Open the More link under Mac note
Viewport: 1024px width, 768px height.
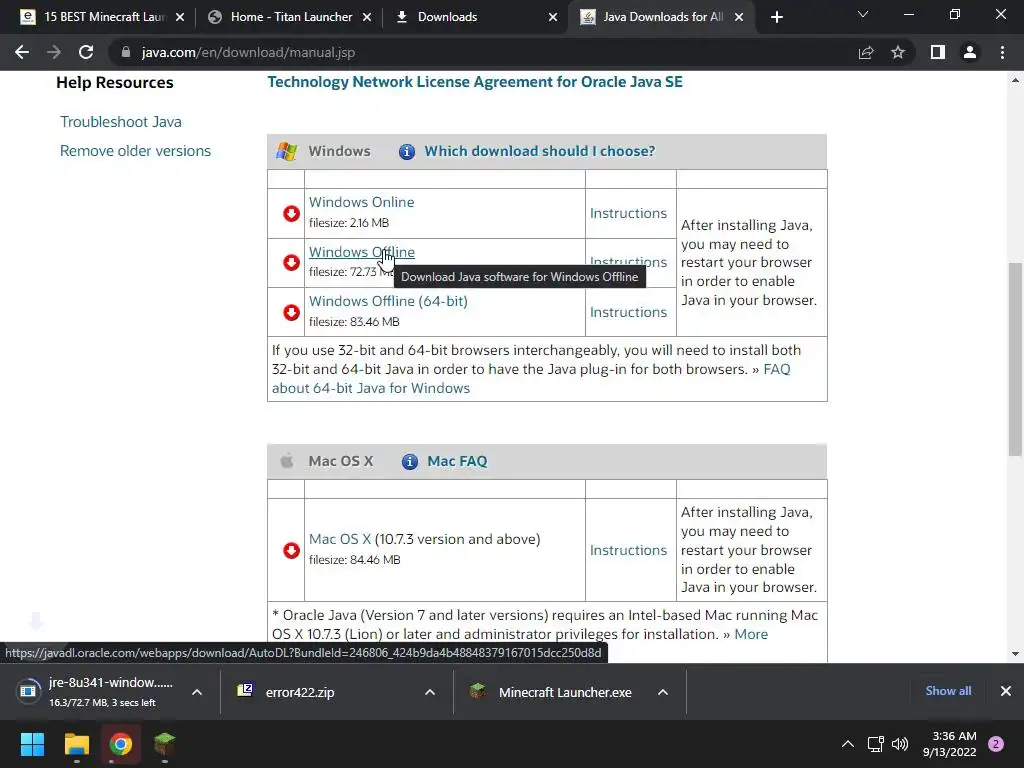coord(751,634)
